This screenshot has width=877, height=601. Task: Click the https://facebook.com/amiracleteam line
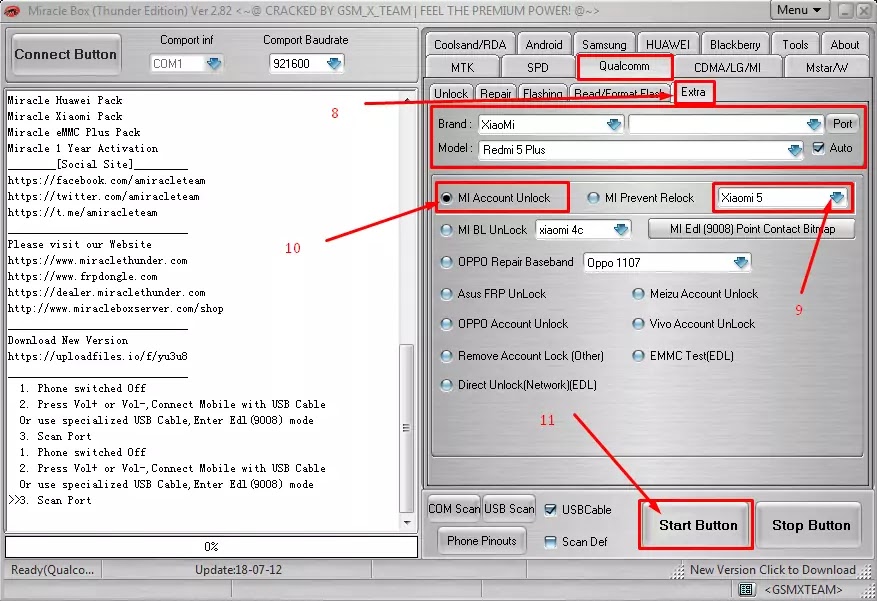click(x=106, y=181)
